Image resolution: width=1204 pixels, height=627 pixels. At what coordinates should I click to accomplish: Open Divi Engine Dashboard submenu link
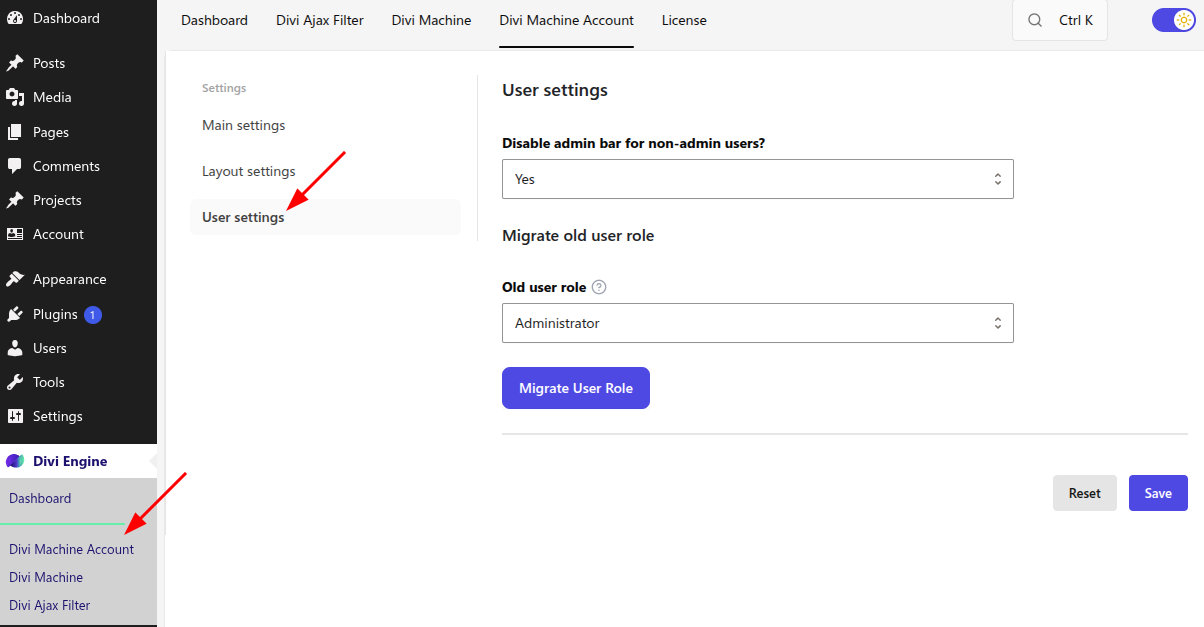pos(40,498)
